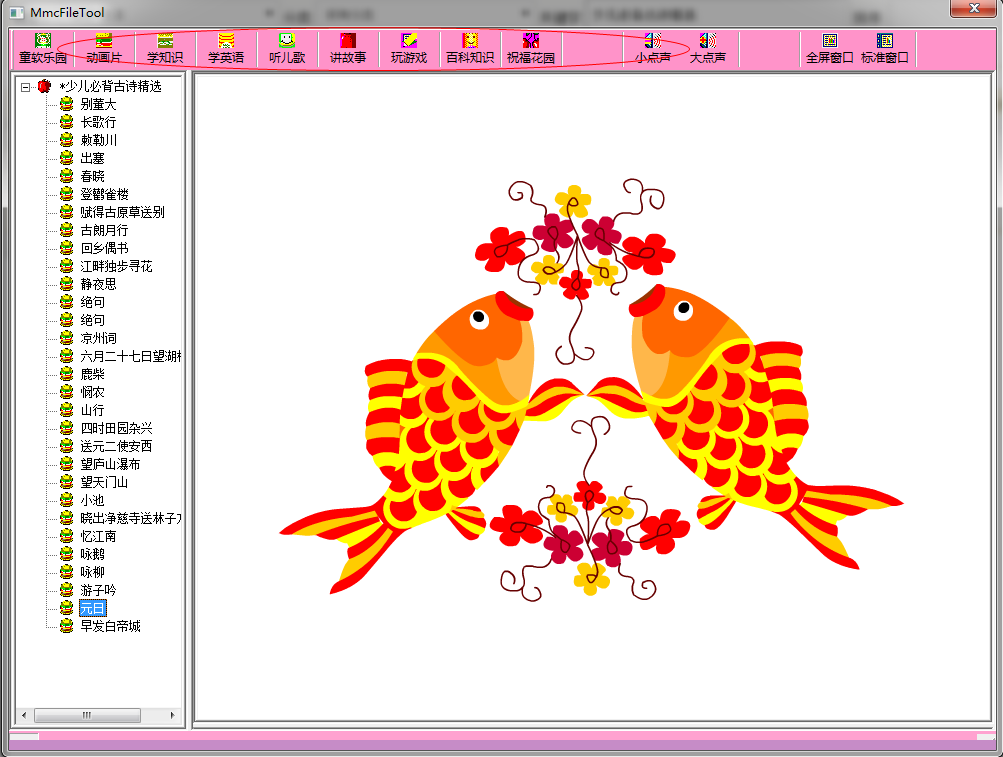
Task: Click the tree panel's right scroll arrow
Action: 173,715
